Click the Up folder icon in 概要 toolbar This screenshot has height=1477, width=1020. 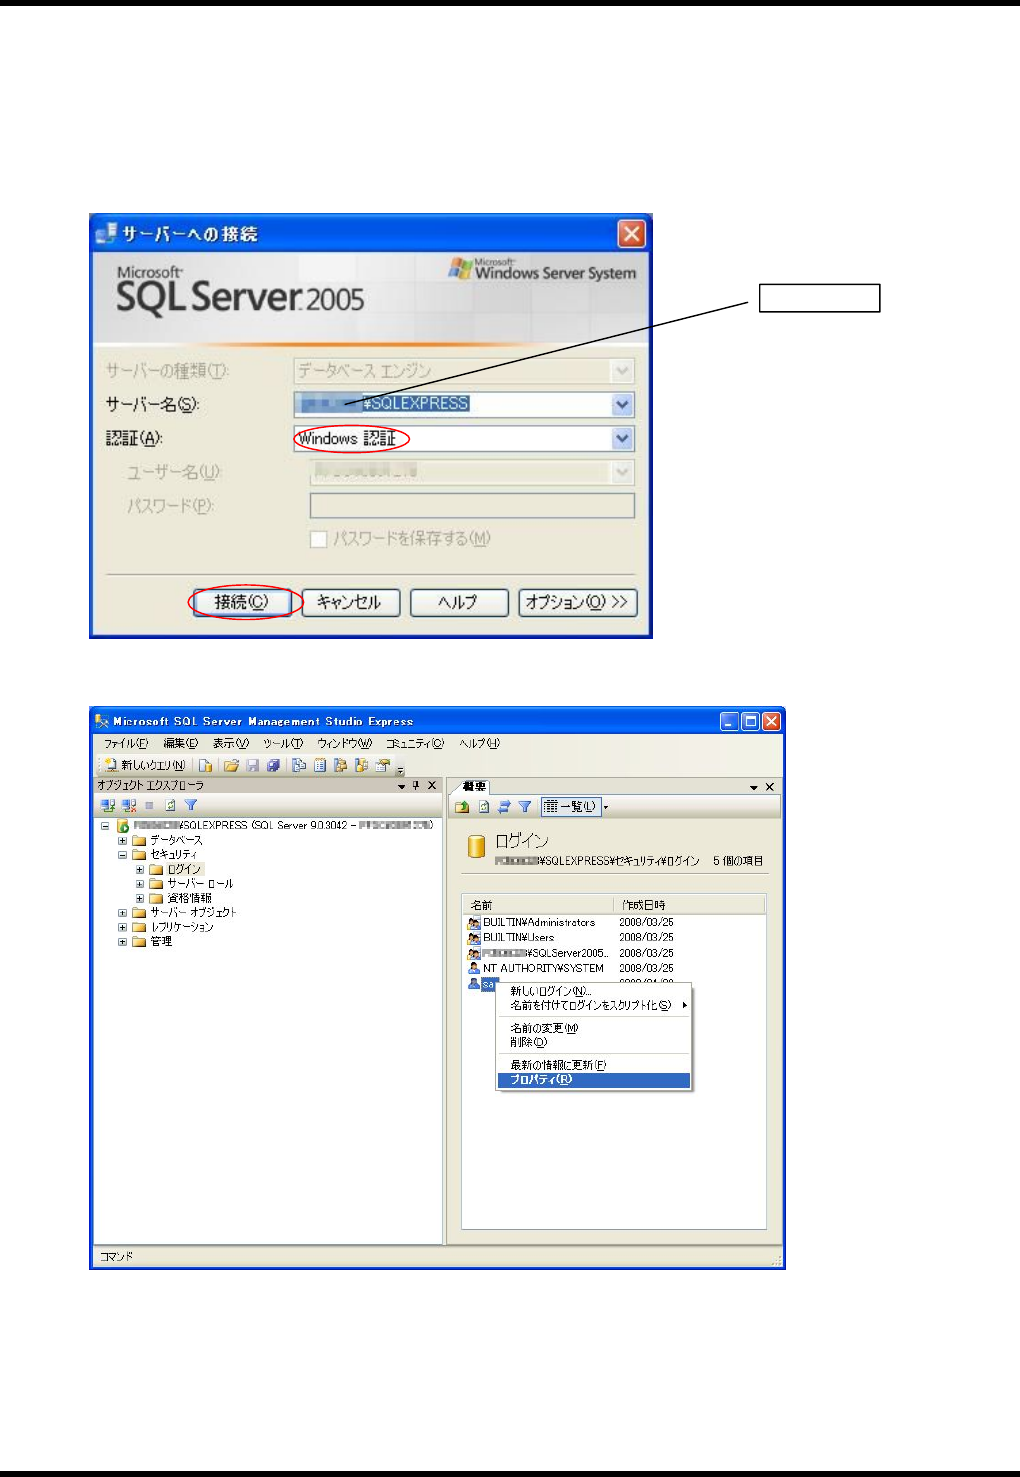coord(462,806)
